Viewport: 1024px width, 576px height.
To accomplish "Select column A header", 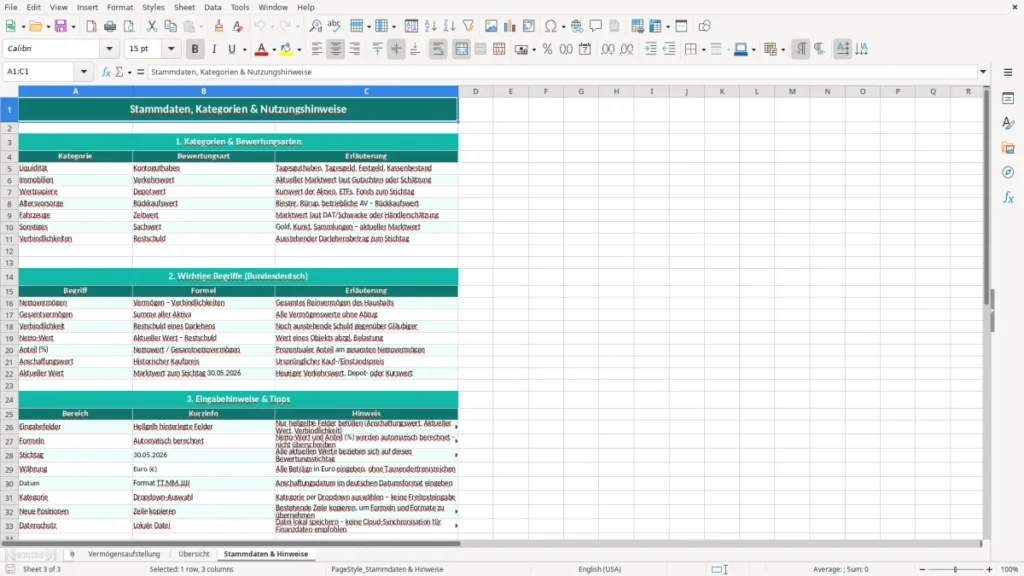I will [75, 91].
